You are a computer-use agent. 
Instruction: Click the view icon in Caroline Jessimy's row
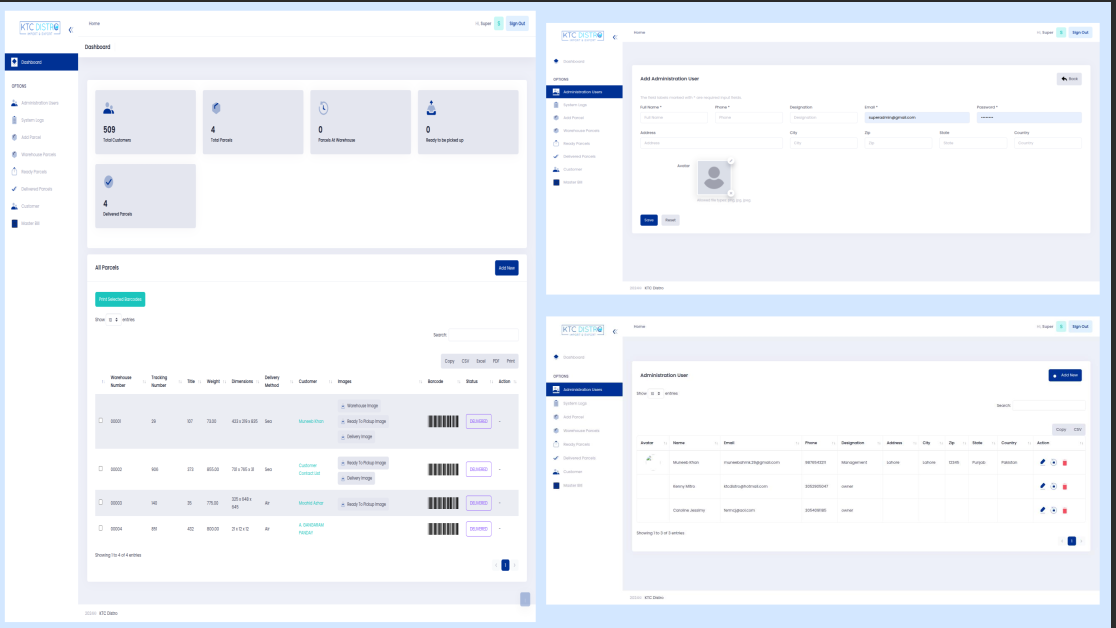pyautogui.click(x=1053, y=510)
